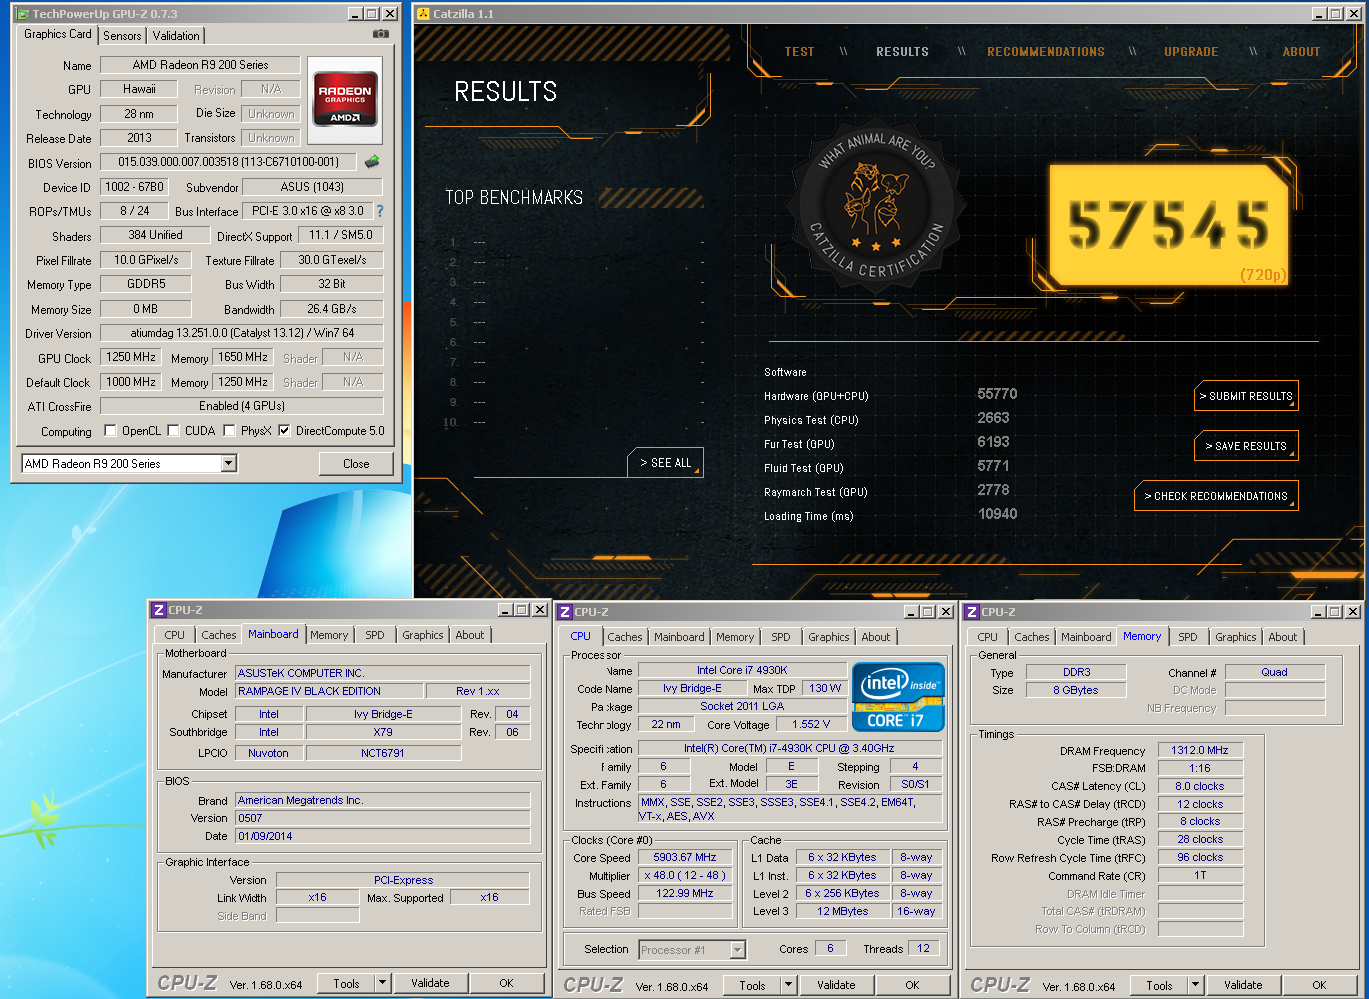
Task: Click the Intel Core i7 logo in CPU-Z
Action: click(x=898, y=697)
